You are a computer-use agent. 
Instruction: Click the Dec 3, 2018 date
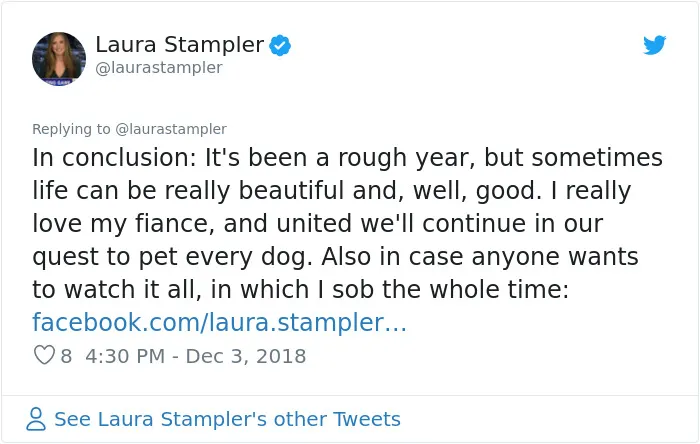pyautogui.click(x=246, y=356)
